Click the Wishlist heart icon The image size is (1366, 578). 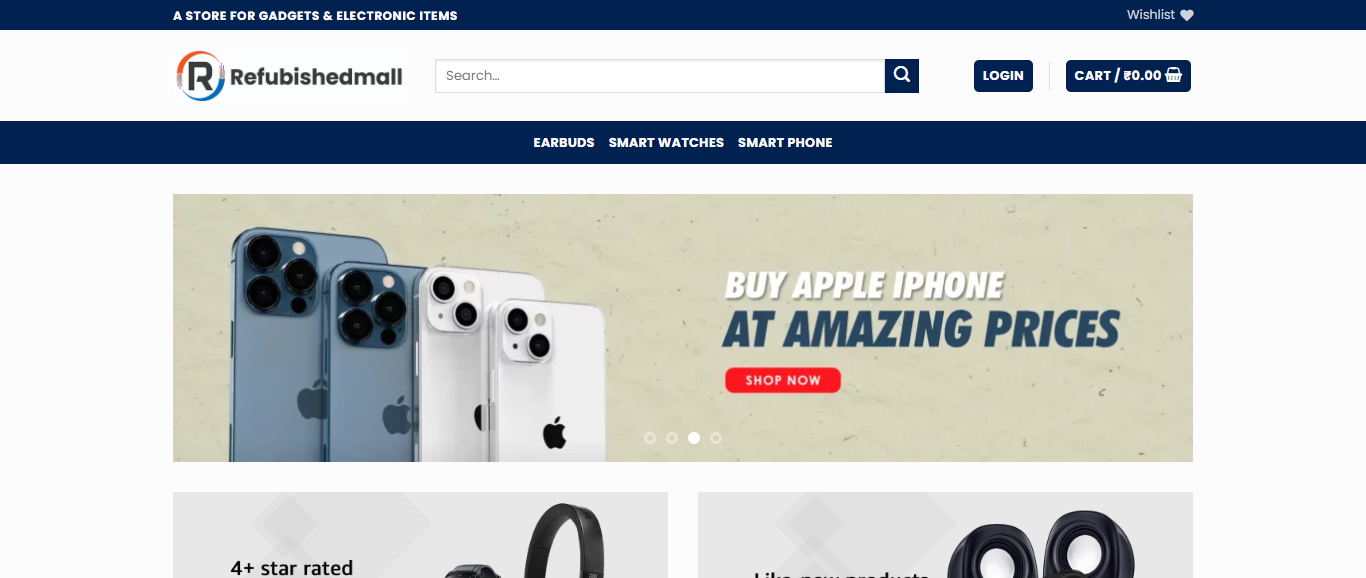(1187, 15)
